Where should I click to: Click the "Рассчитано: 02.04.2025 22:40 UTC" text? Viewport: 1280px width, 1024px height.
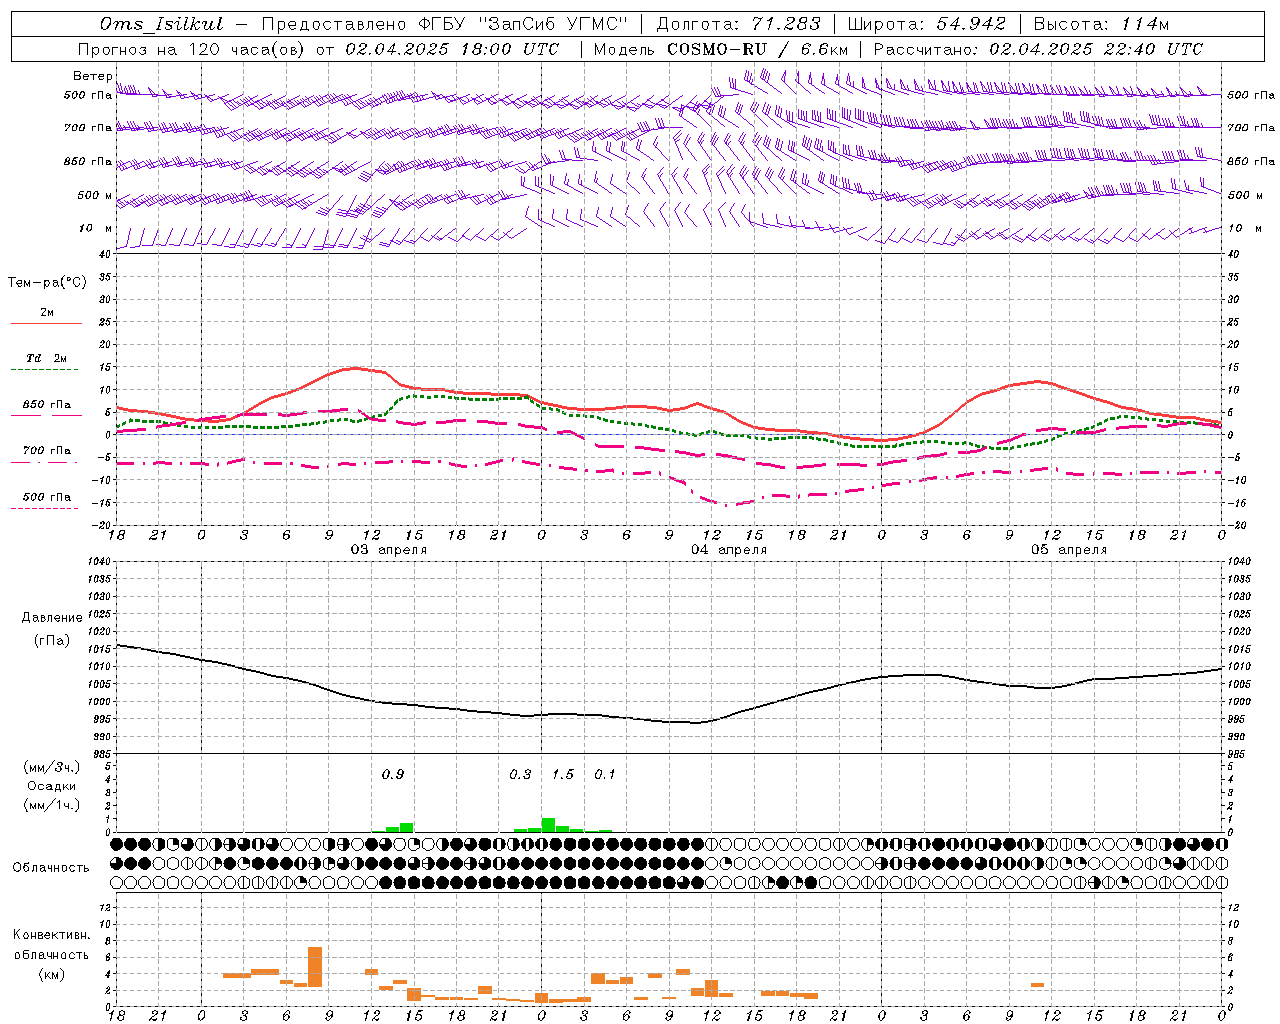tap(1038, 49)
